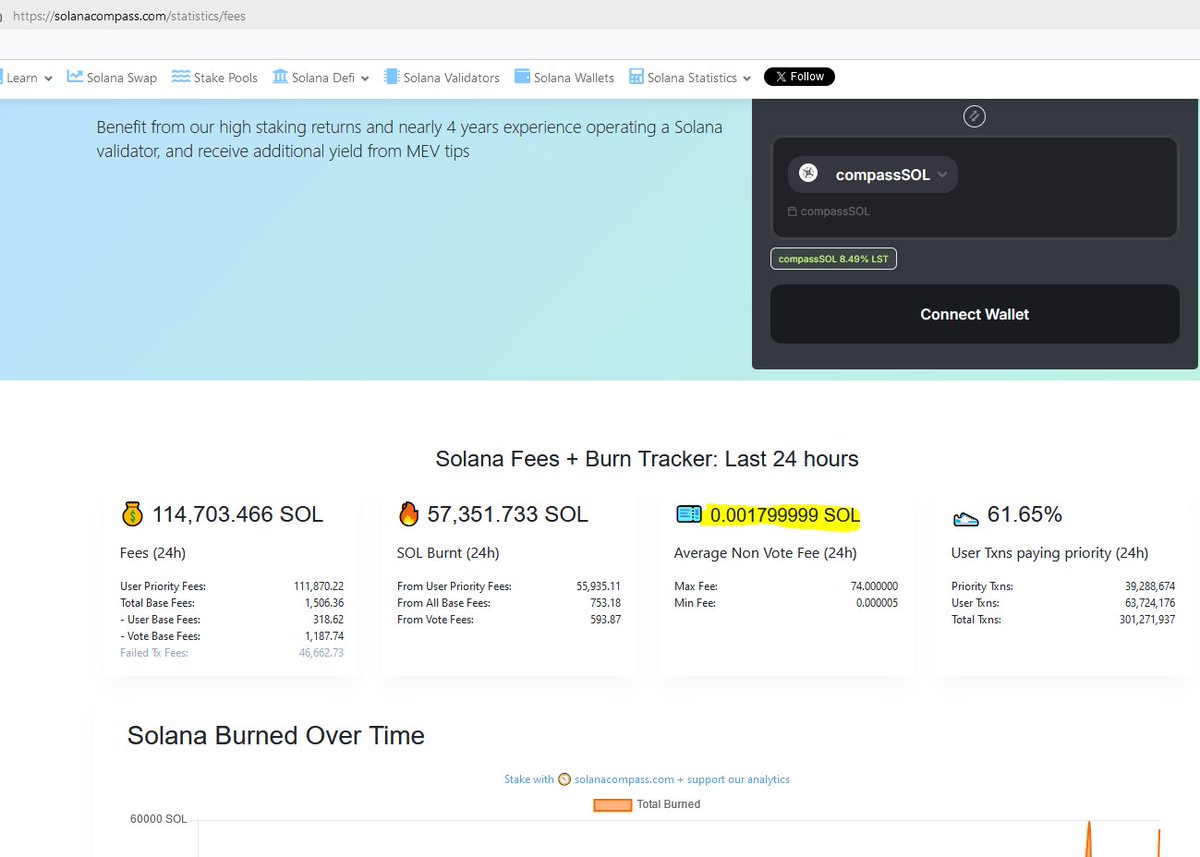
Task: Click the Connect Wallet button
Action: click(x=975, y=314)
